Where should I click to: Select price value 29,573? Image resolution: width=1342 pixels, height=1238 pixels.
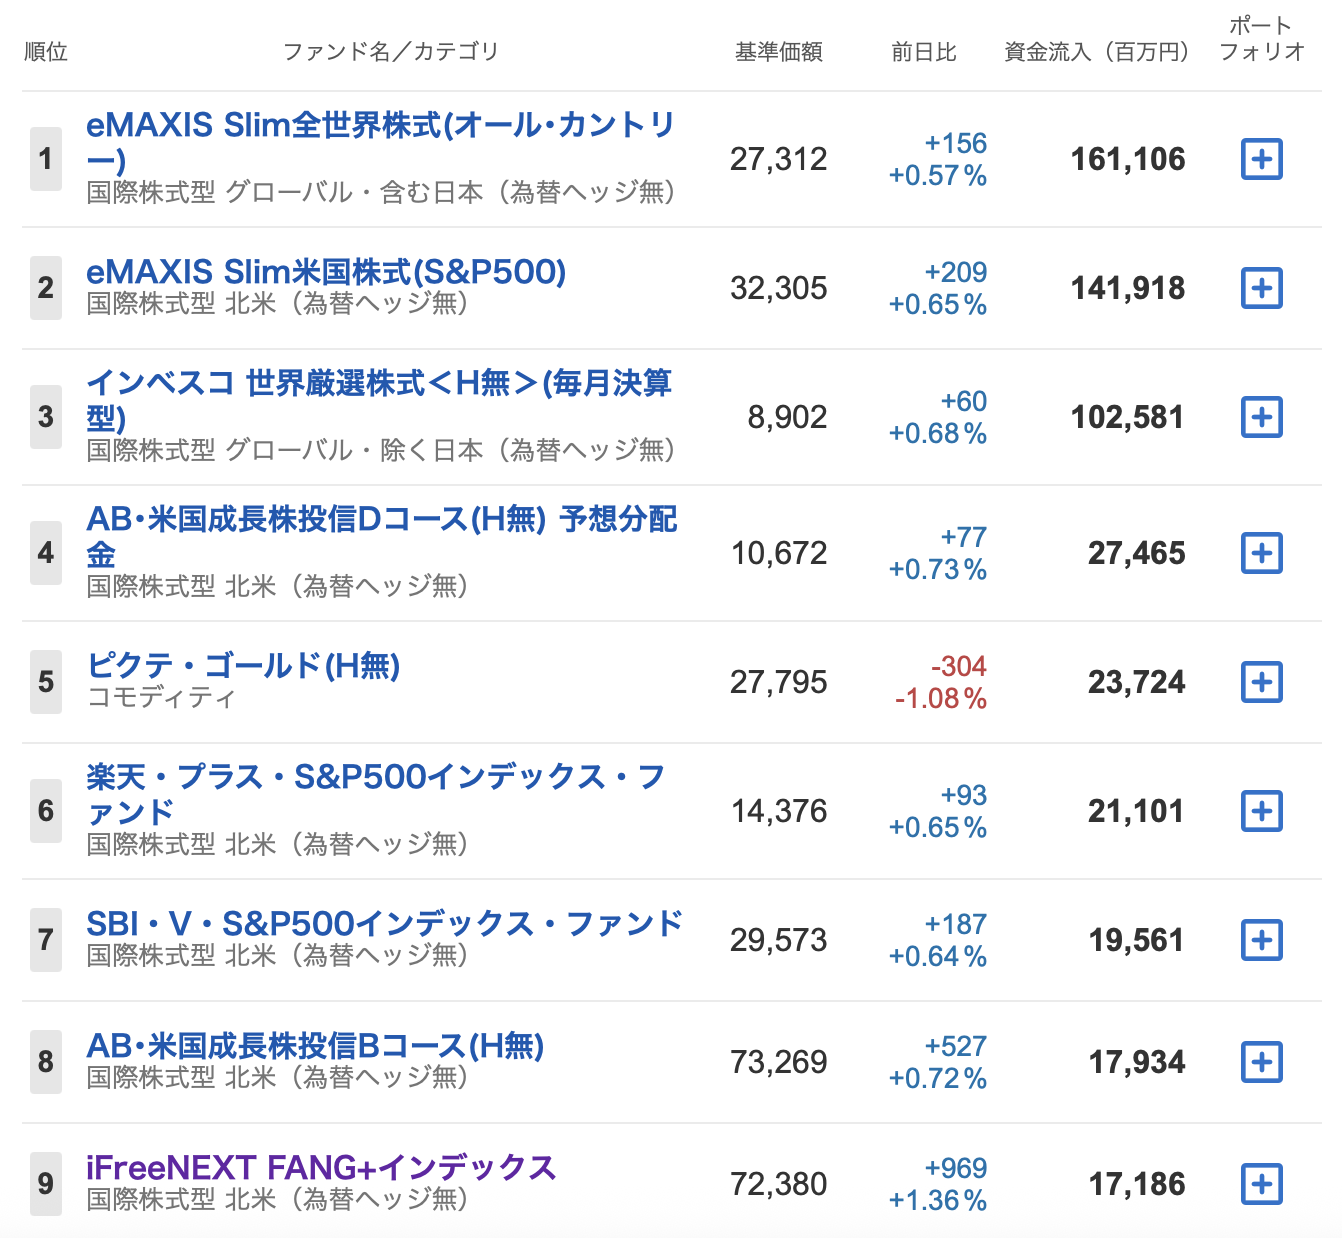point(779,940)
